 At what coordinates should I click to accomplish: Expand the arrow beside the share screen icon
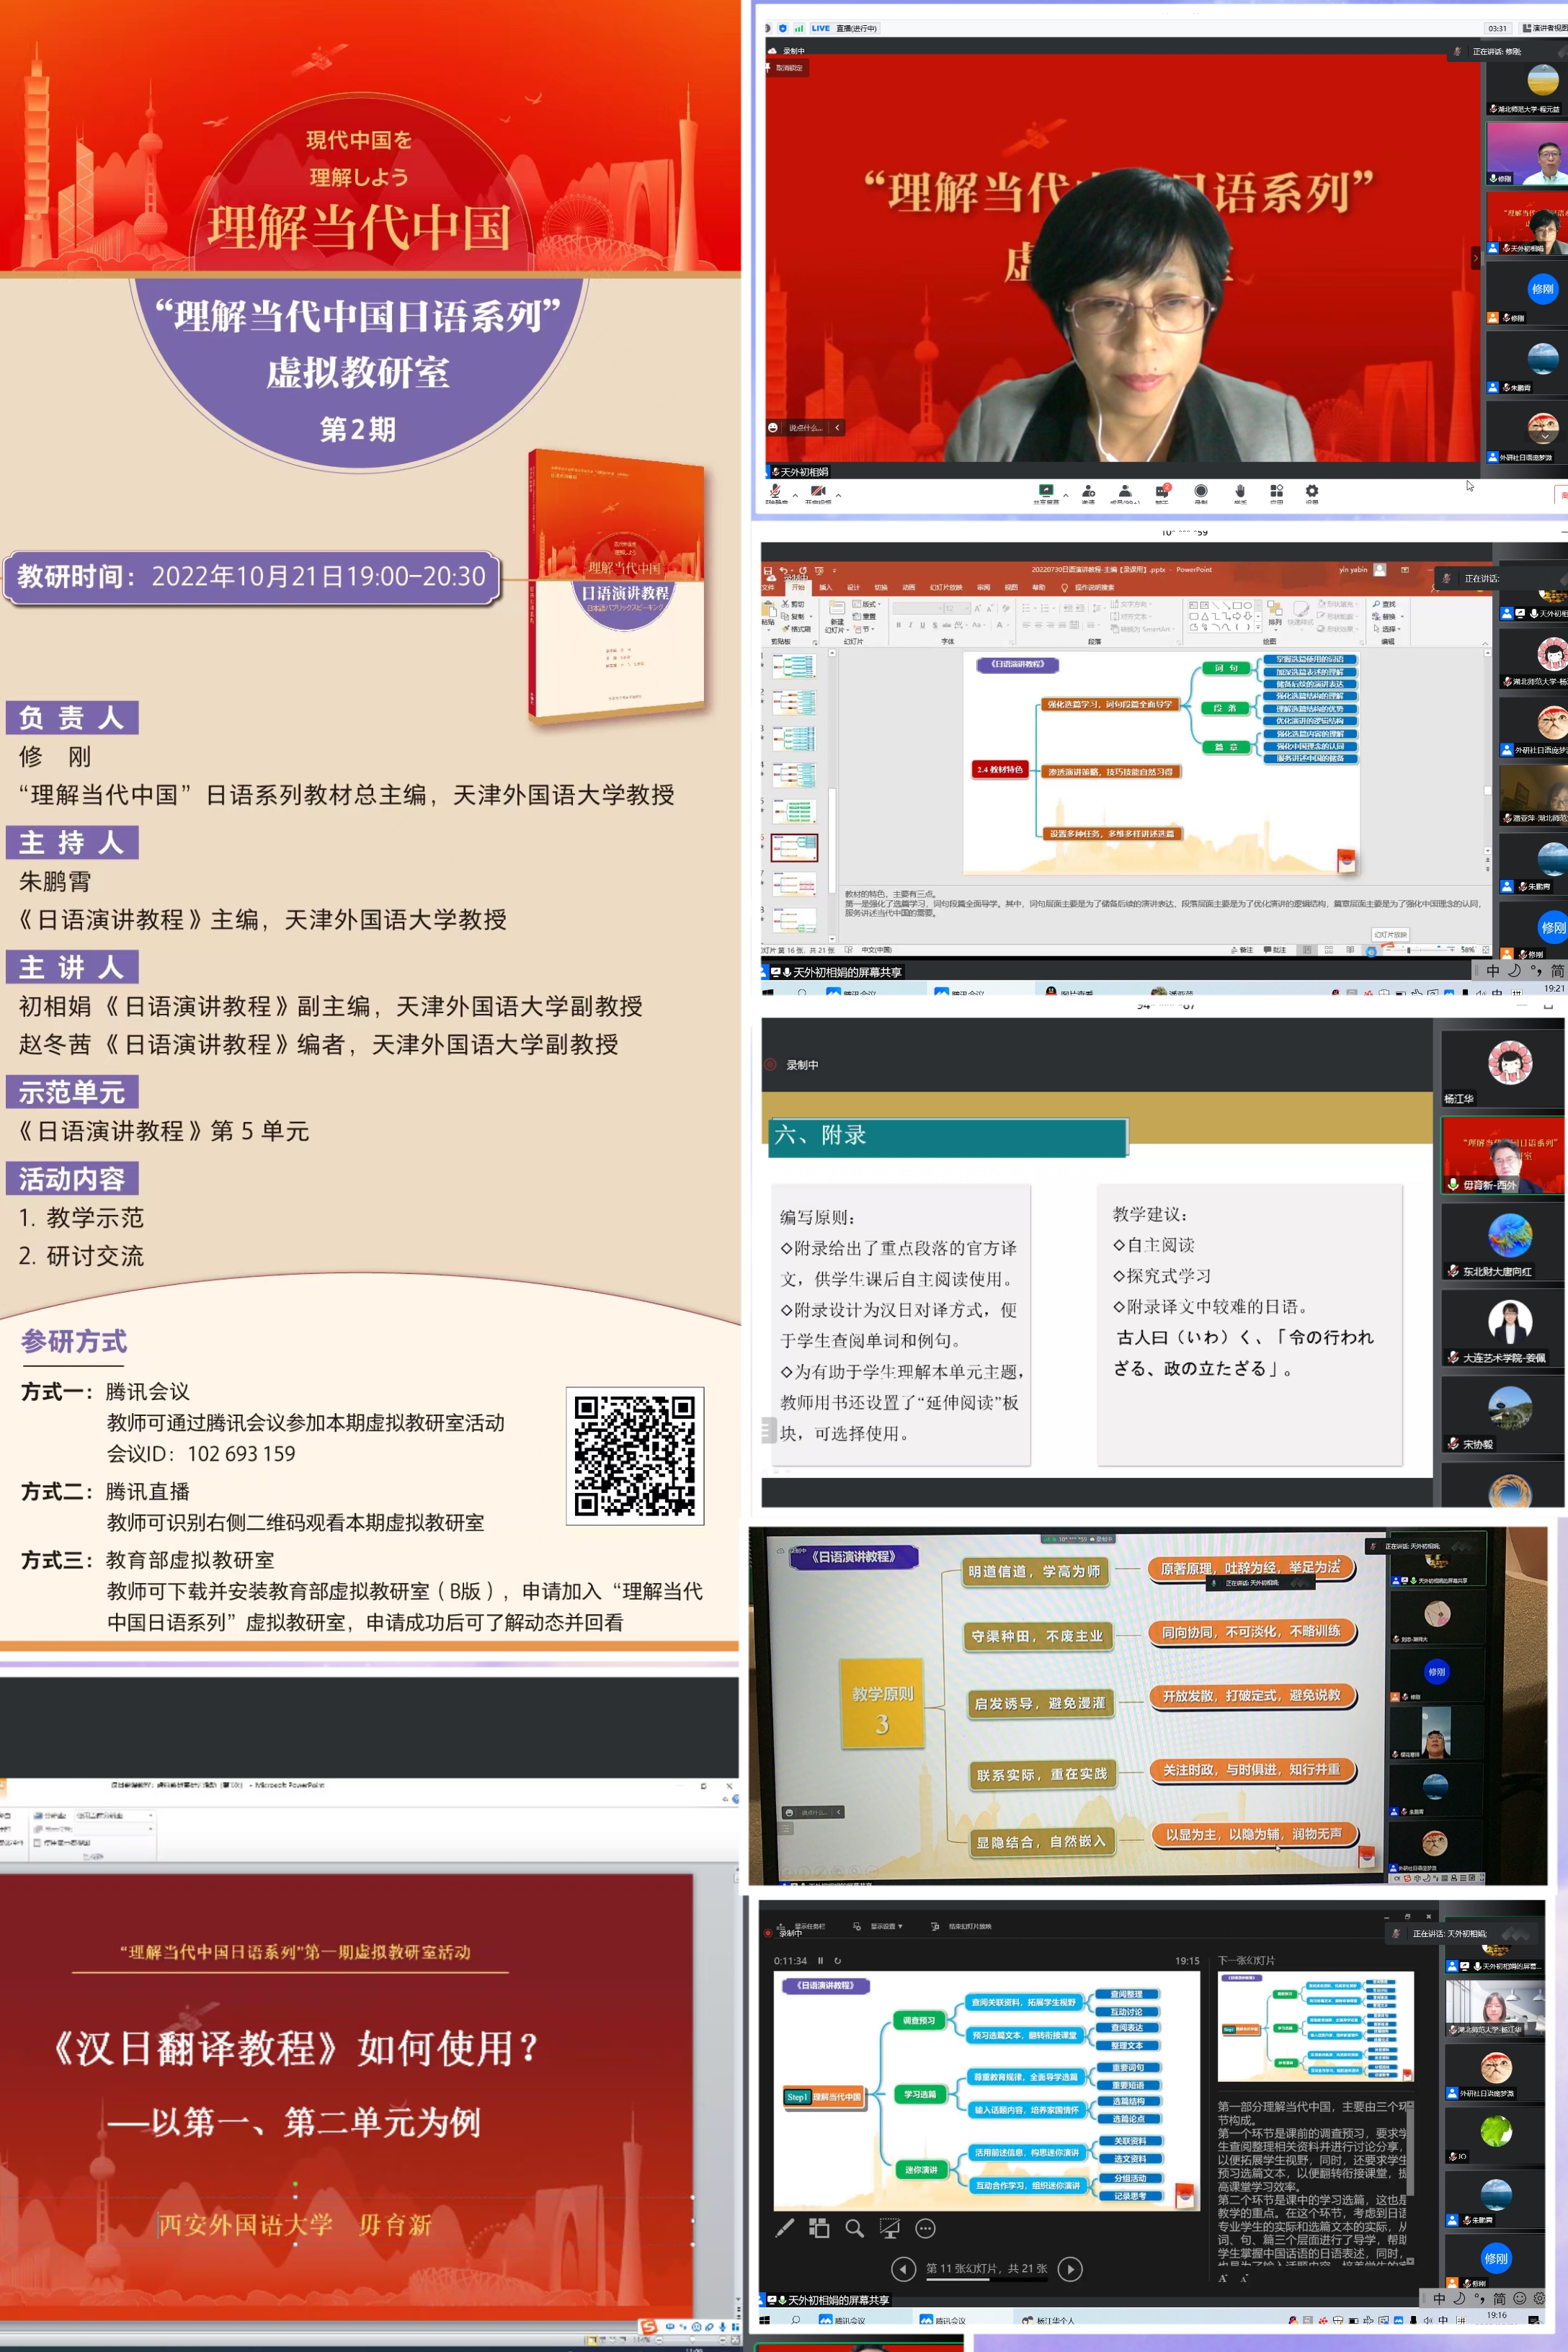1066,495
